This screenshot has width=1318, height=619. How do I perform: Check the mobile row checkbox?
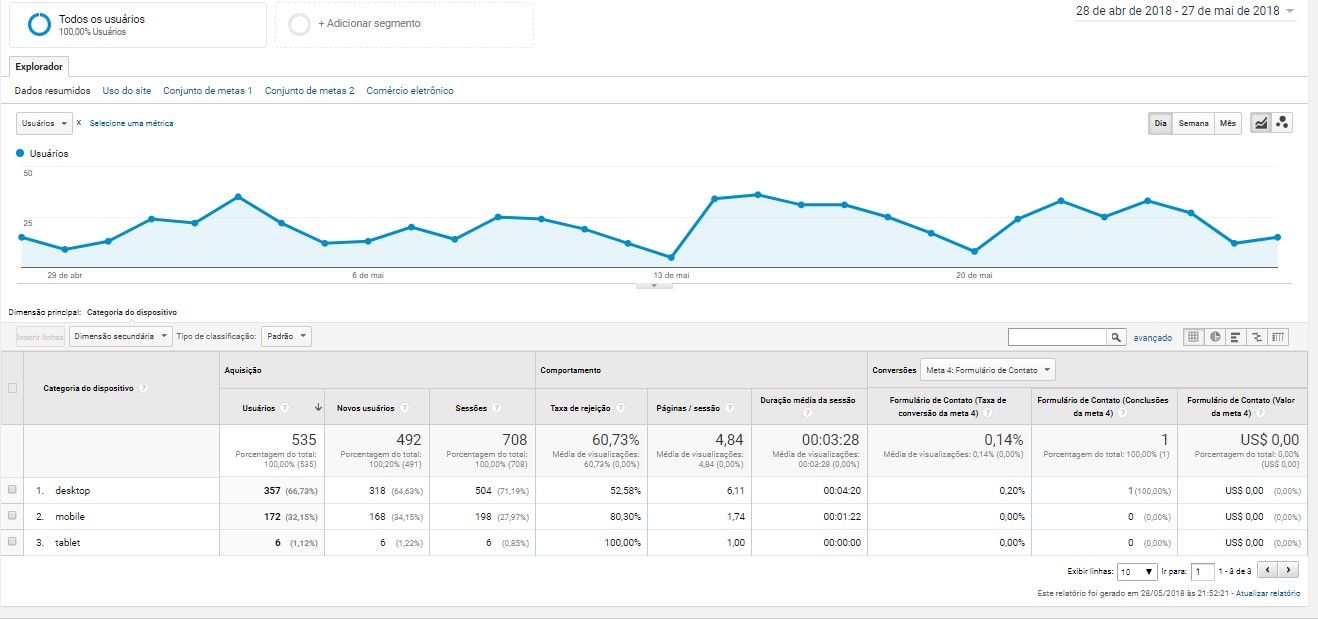(x=12, y=516)
